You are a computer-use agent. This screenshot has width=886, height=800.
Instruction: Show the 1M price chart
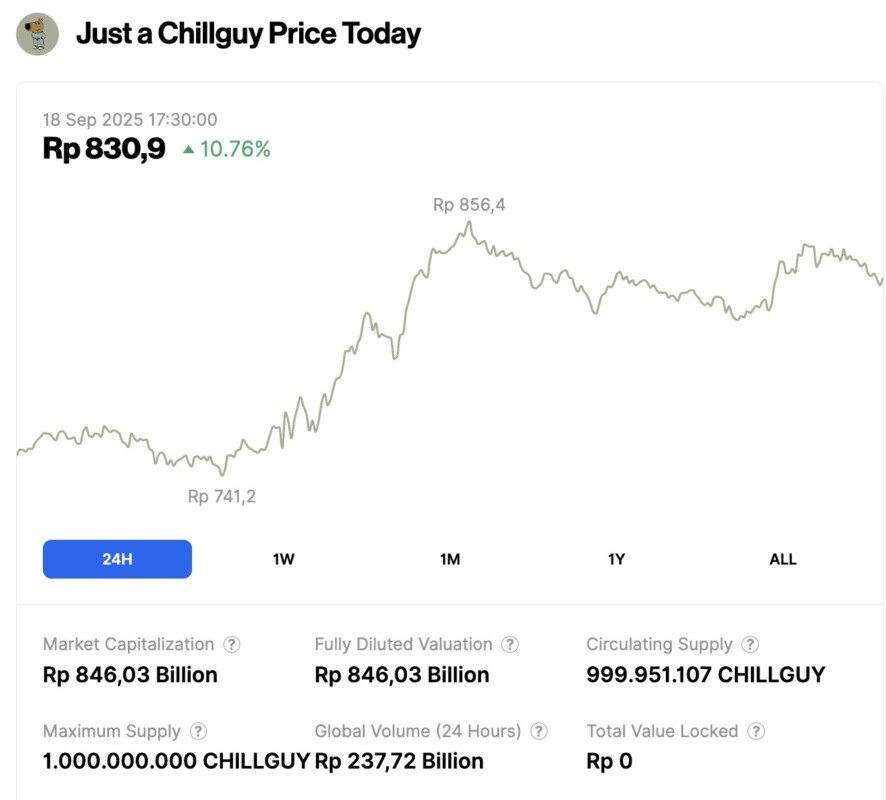(450, 559)
